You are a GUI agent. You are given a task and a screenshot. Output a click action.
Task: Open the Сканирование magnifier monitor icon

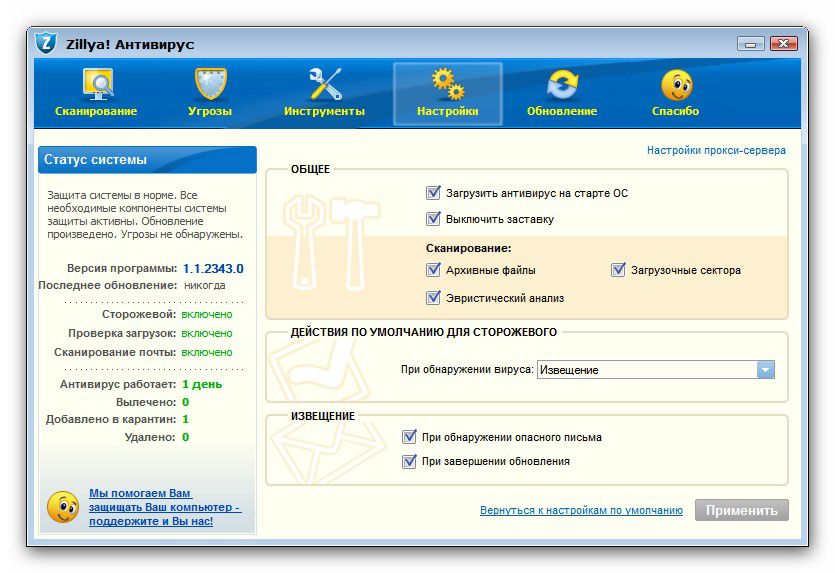tap(97, 84)
